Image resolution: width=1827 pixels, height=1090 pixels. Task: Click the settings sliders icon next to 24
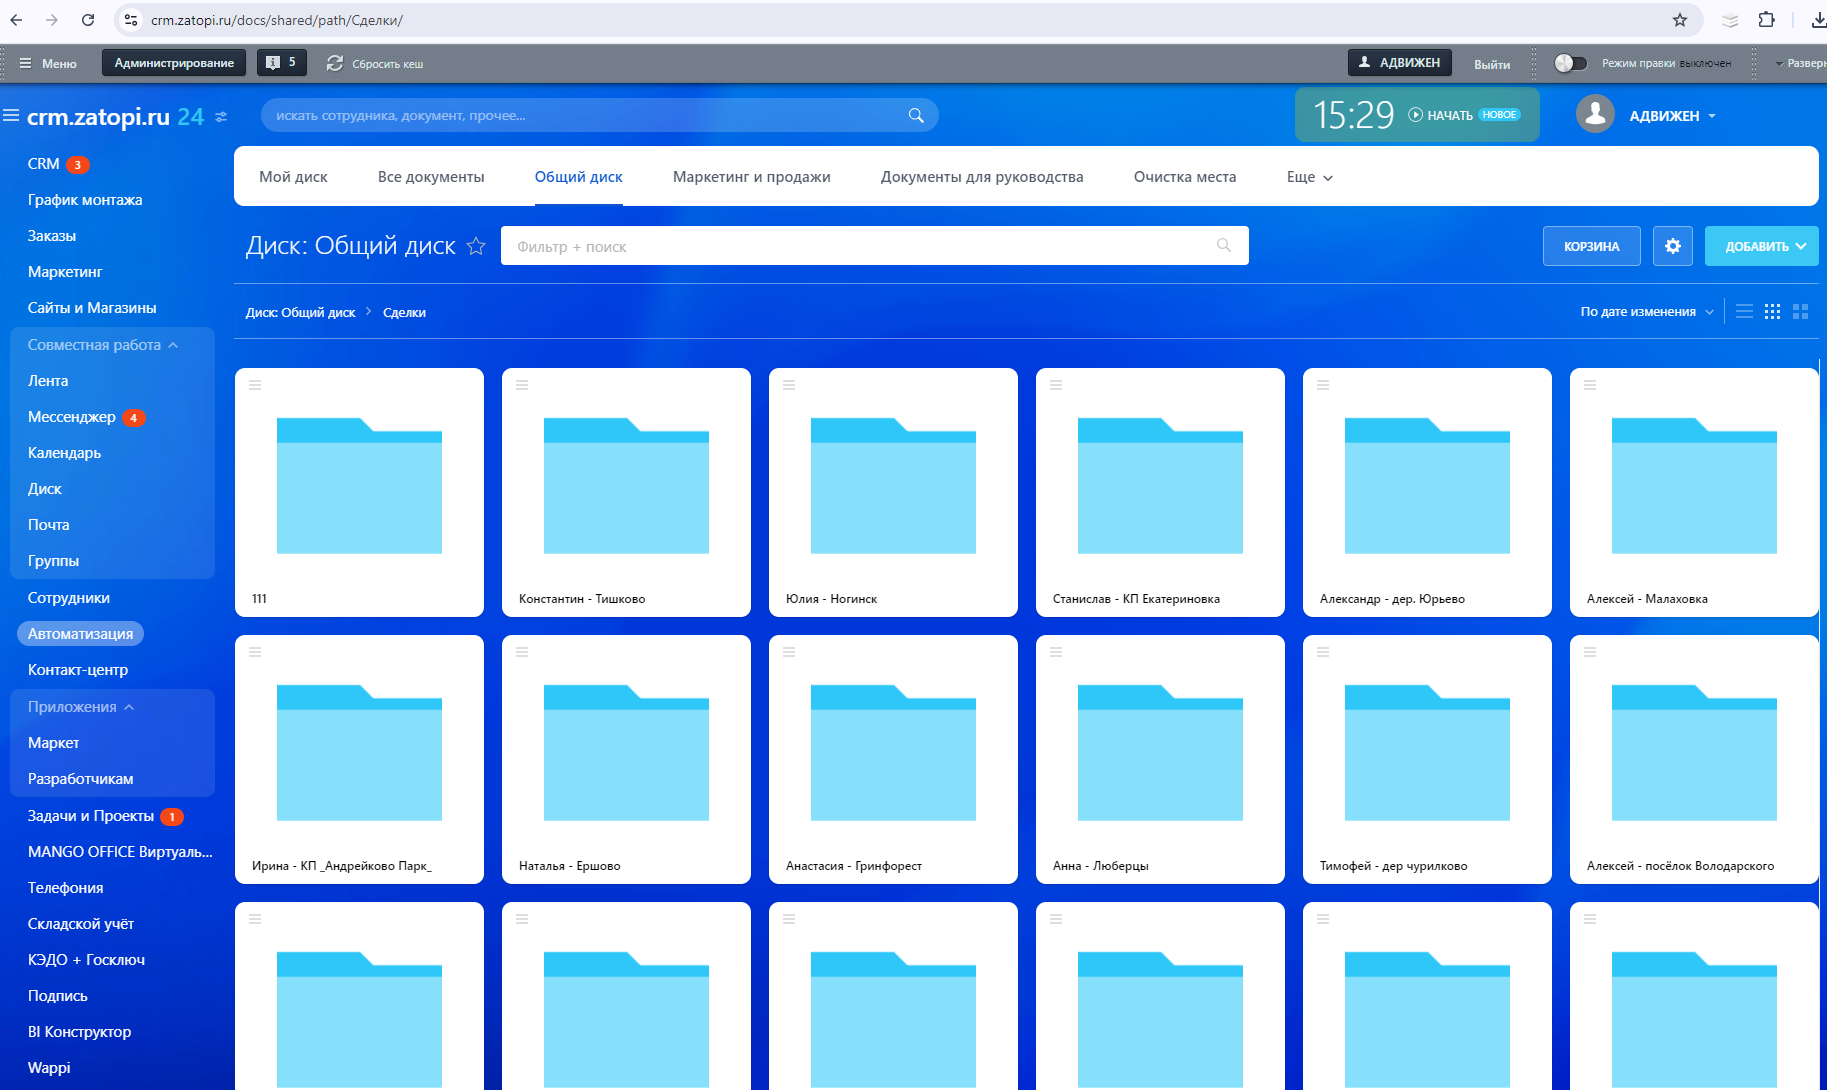pos(221,117)
